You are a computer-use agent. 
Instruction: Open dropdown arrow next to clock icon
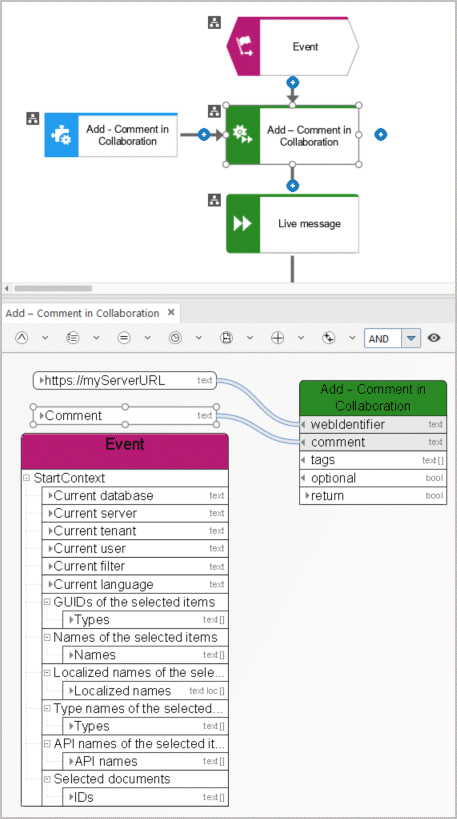(x=198, y=338)
